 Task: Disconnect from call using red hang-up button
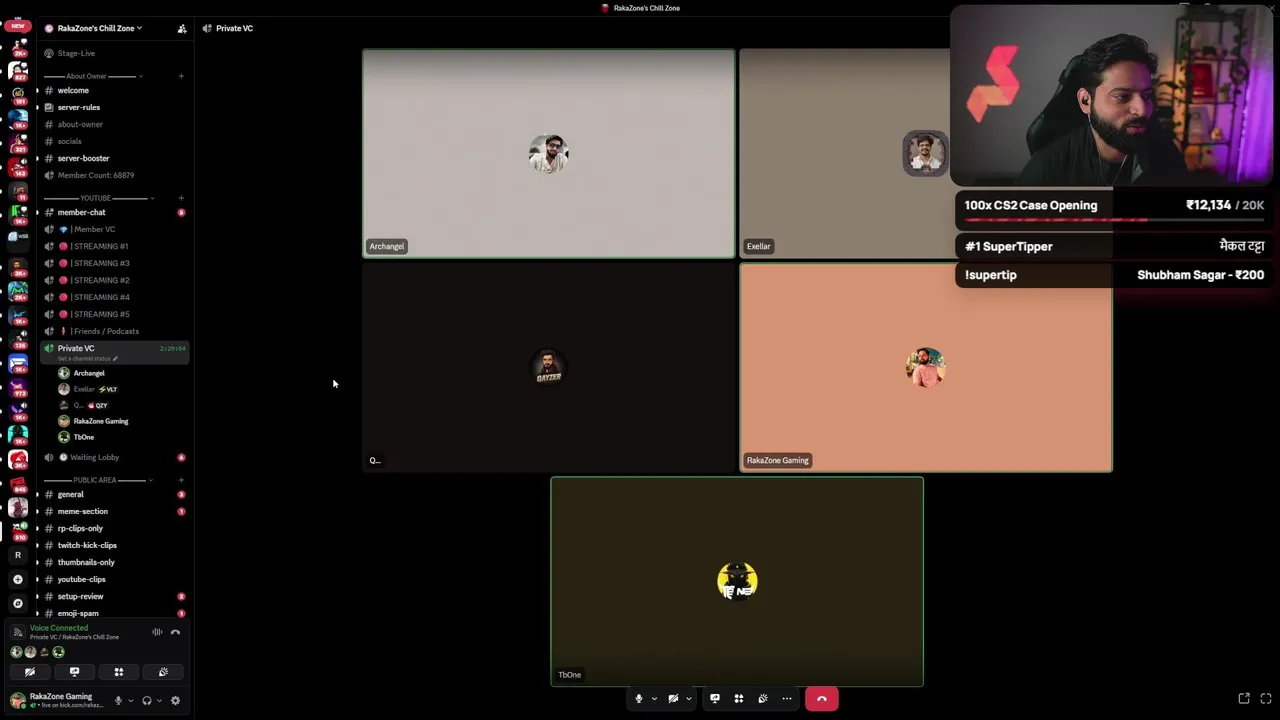click(x=821, y=699)
